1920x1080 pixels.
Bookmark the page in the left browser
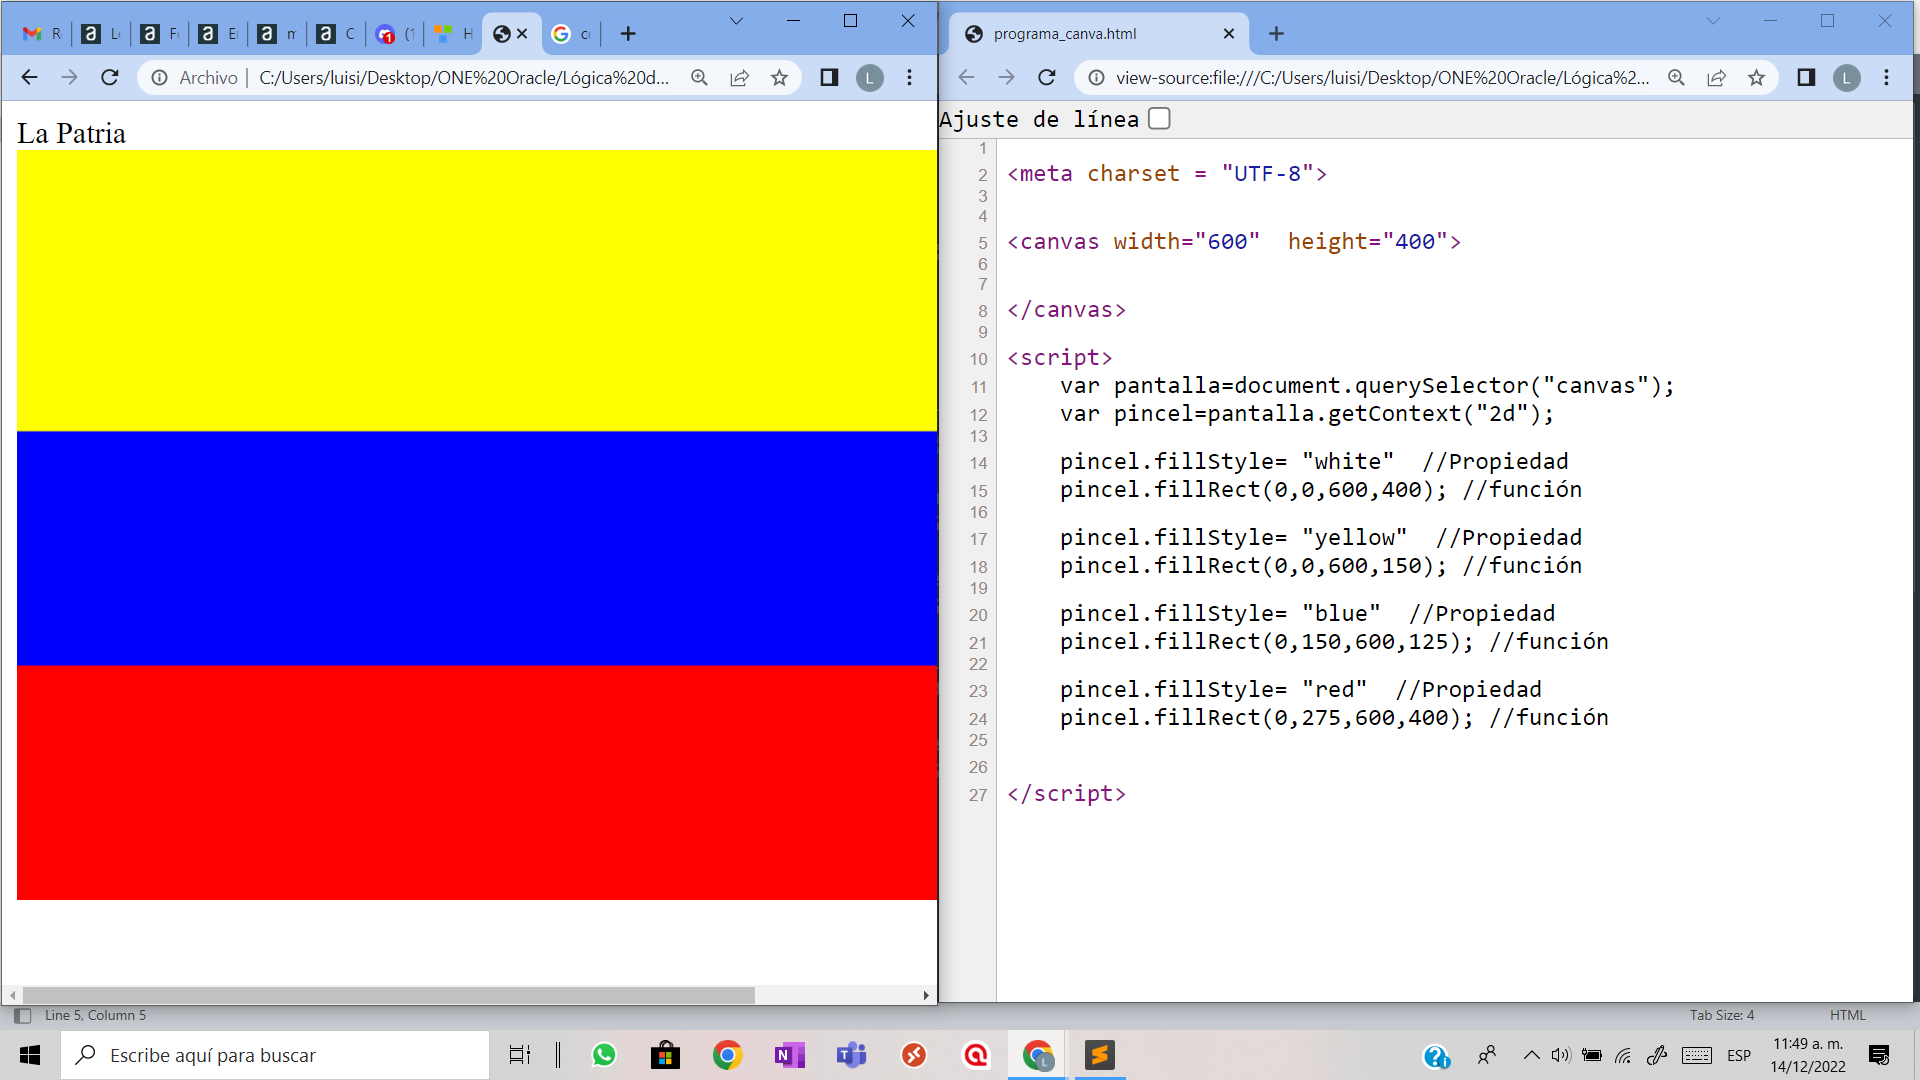[x=779, y=77]
